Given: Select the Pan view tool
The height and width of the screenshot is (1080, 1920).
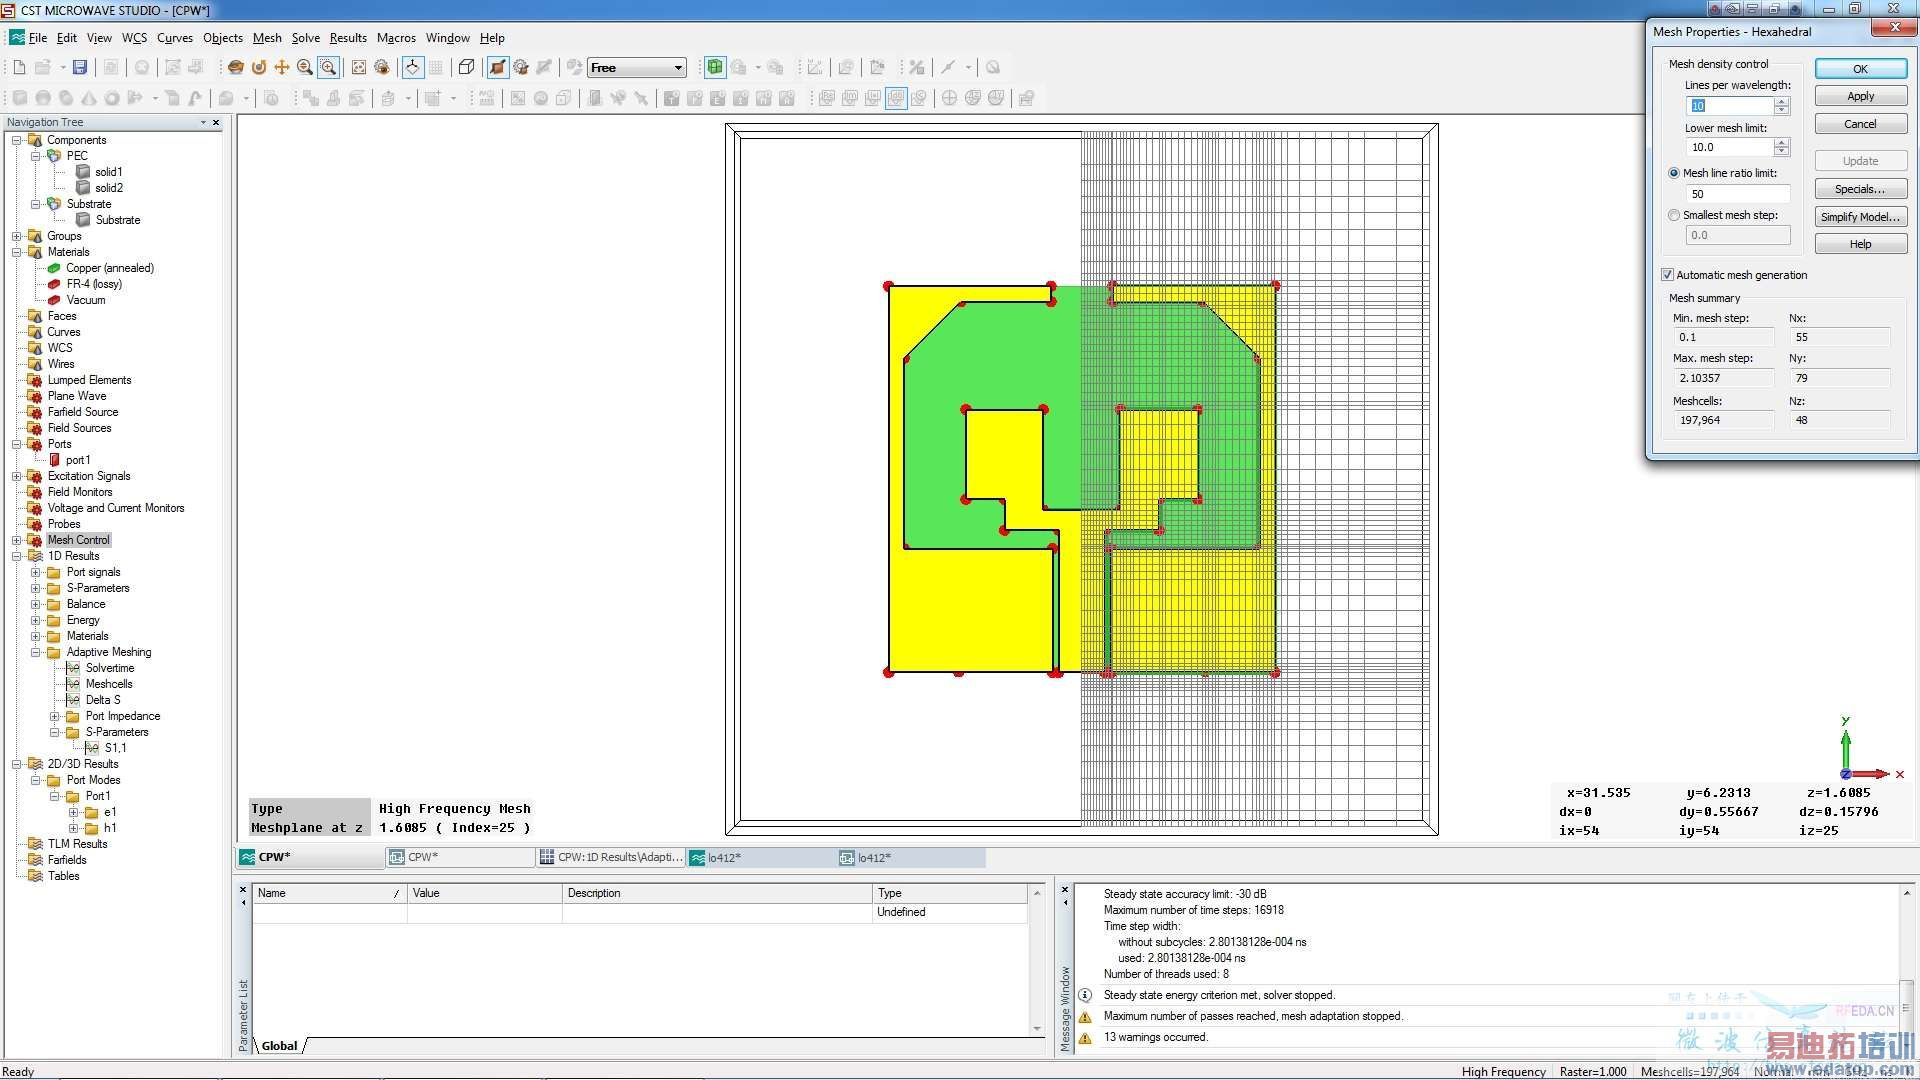Looking at the screenshot, I should click(x=282, y=67).
